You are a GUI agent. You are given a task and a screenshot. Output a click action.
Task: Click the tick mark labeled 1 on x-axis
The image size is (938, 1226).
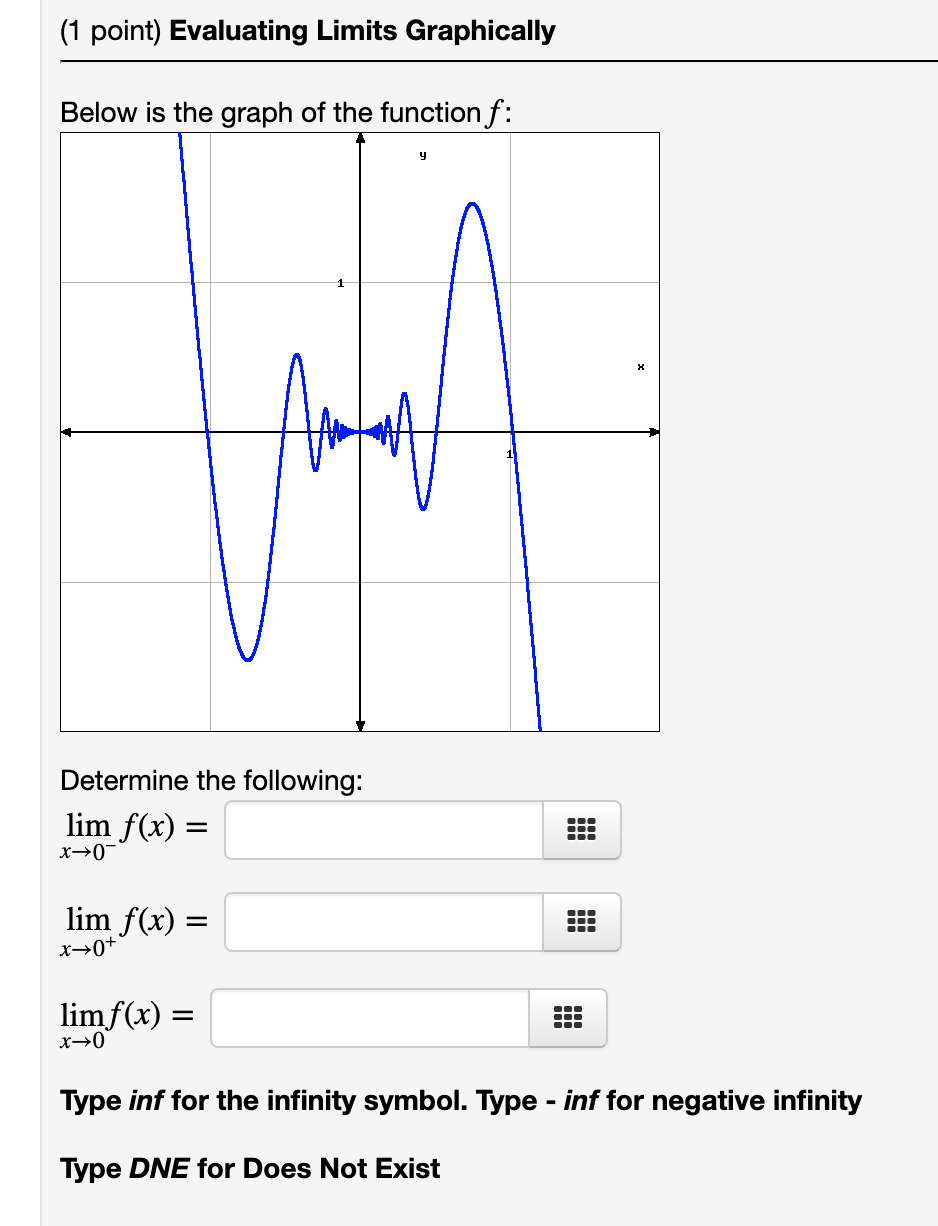pos(510,455)
